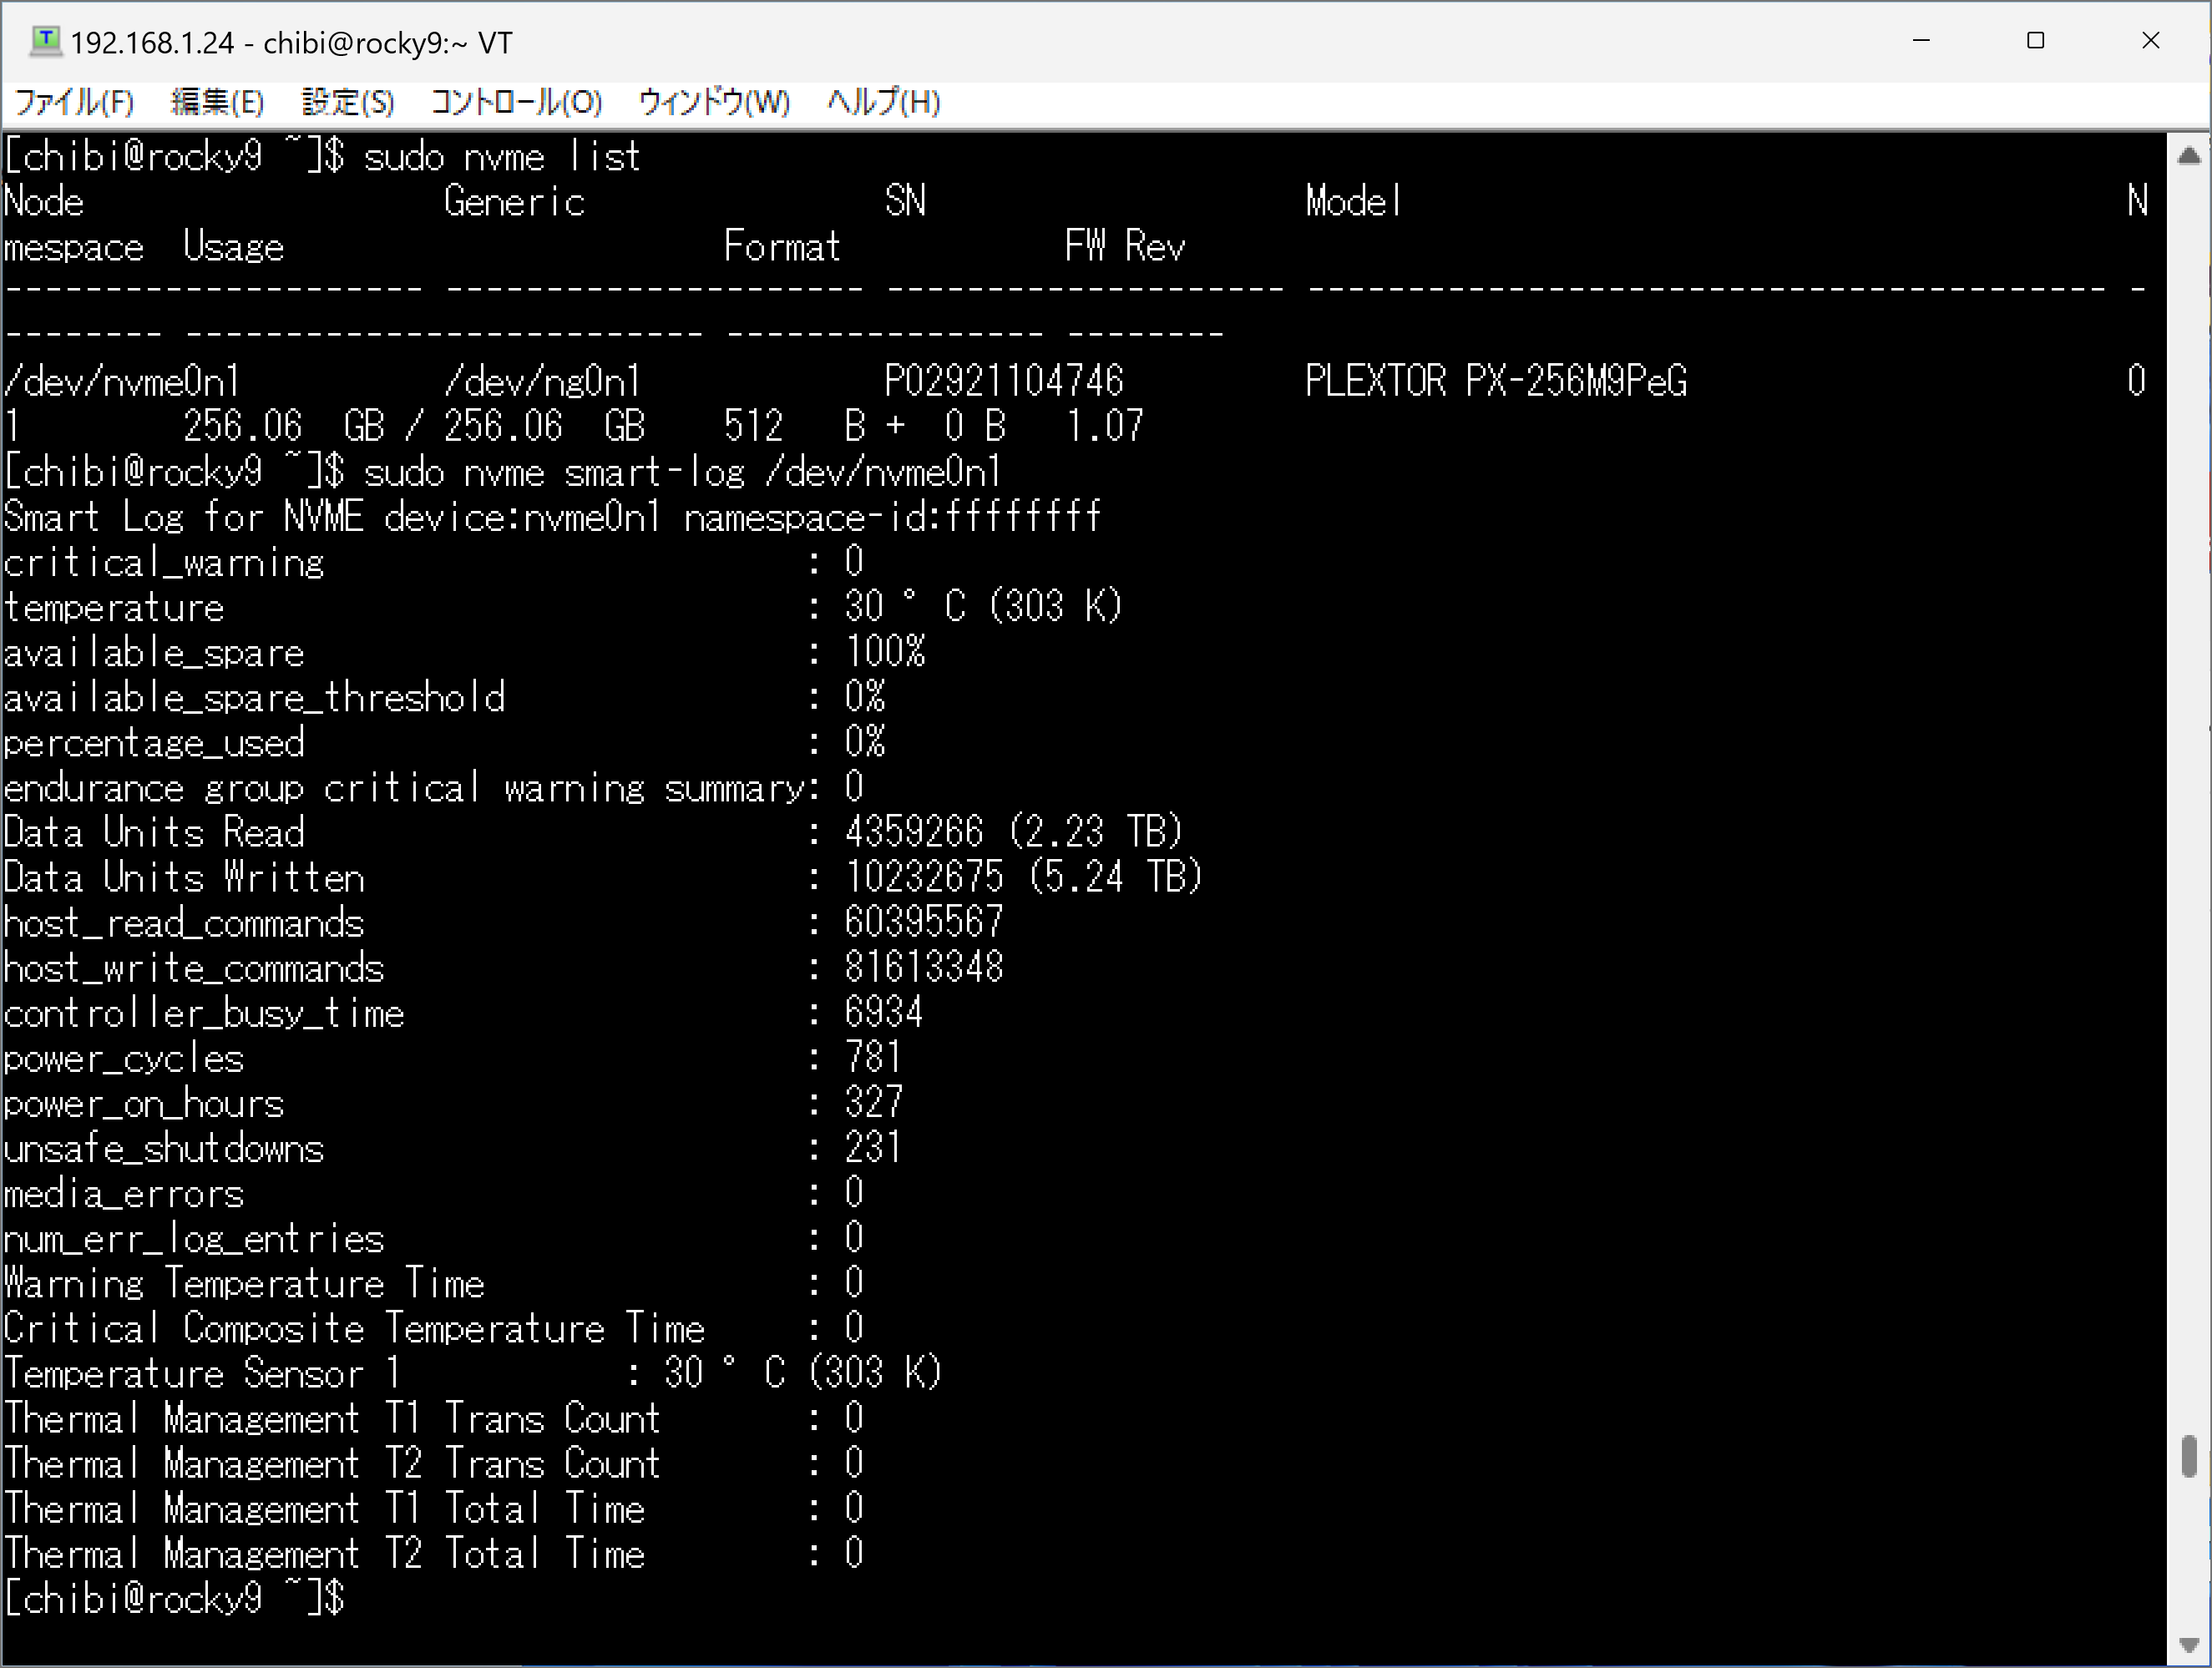Click the power_on_hours value 327
The image size is (2212, 1668).
(x=873, y=1103)
